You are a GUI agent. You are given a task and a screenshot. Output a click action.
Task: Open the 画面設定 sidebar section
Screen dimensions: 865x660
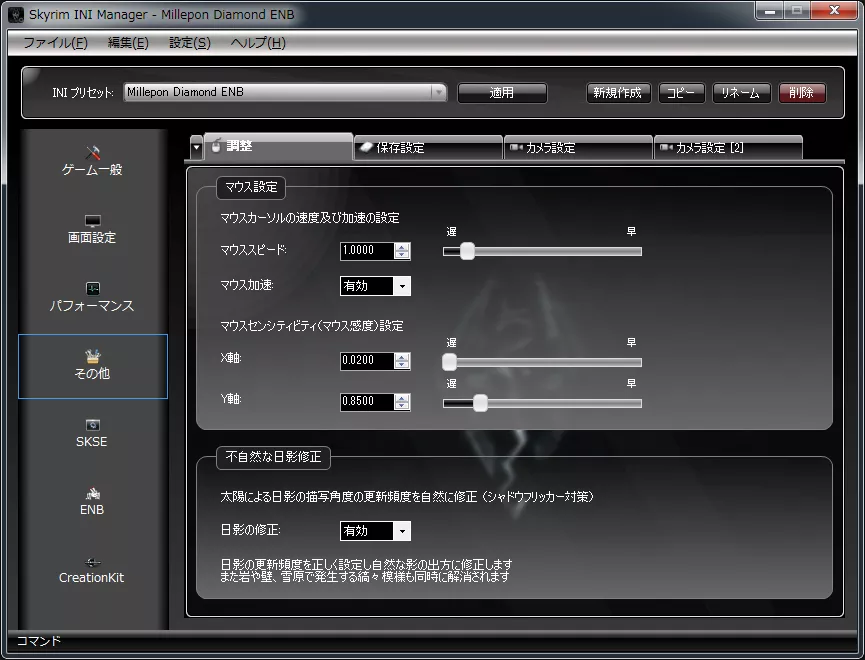pos(92,230)
